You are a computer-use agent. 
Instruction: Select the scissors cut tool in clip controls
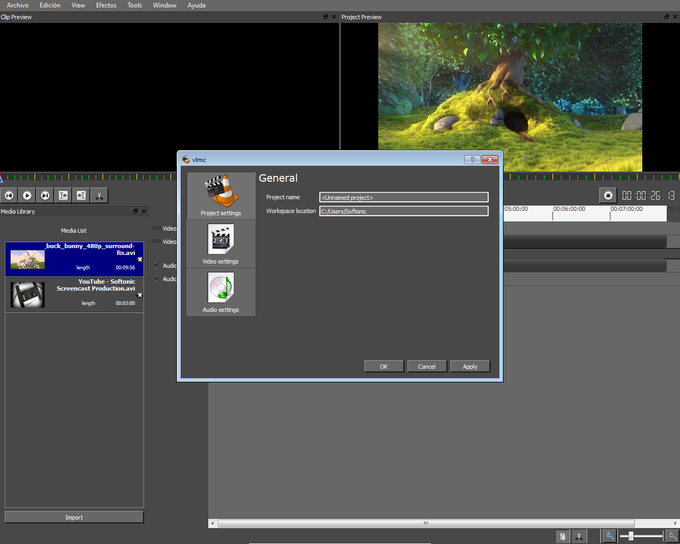pos(99,196)
